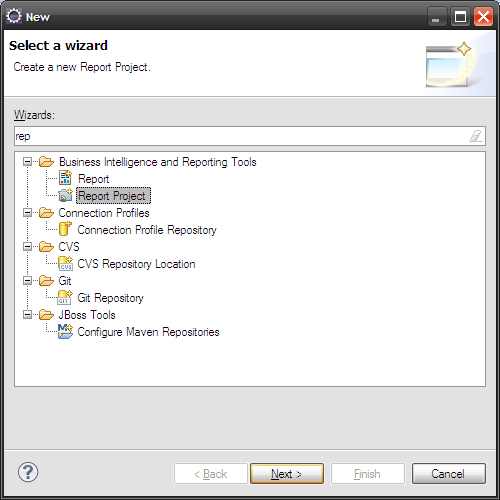Maximize the New dialog window

[x=460, y=17]
